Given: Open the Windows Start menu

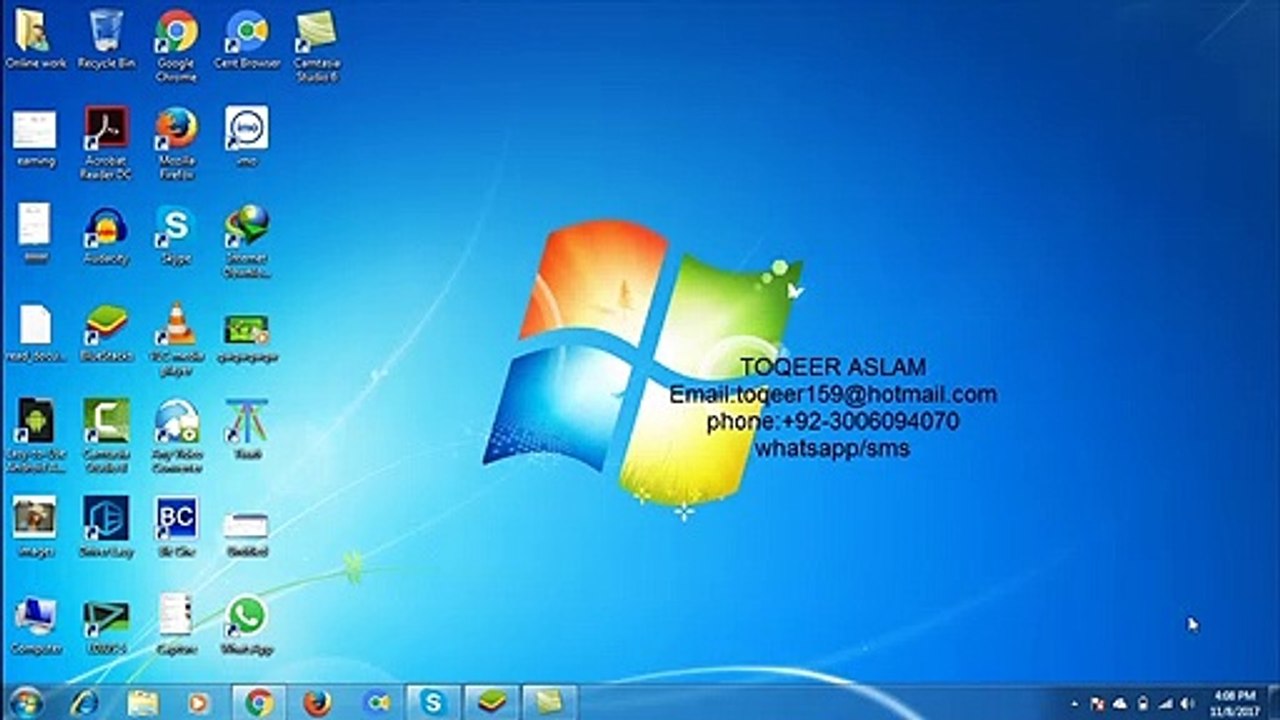Looking at the screenshot, I should pos(24,703).
